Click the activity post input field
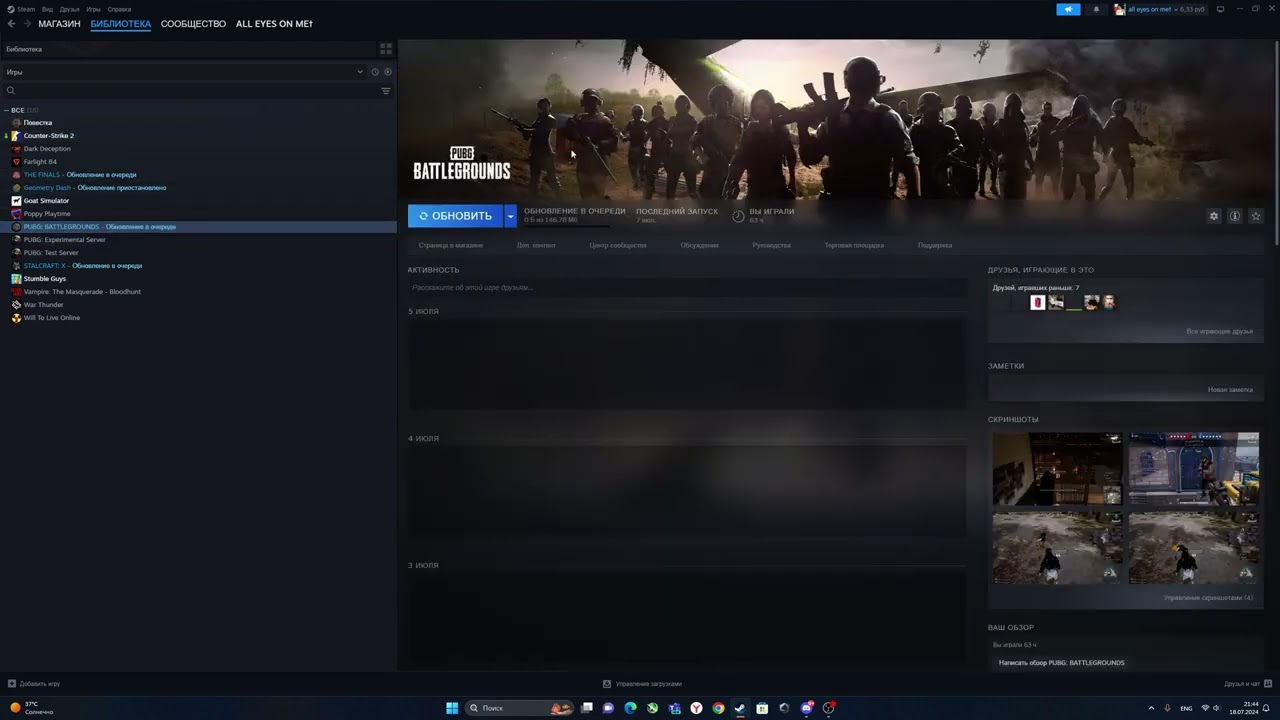The height and width of the screenshot is (720, 1280). pos(687,288)
